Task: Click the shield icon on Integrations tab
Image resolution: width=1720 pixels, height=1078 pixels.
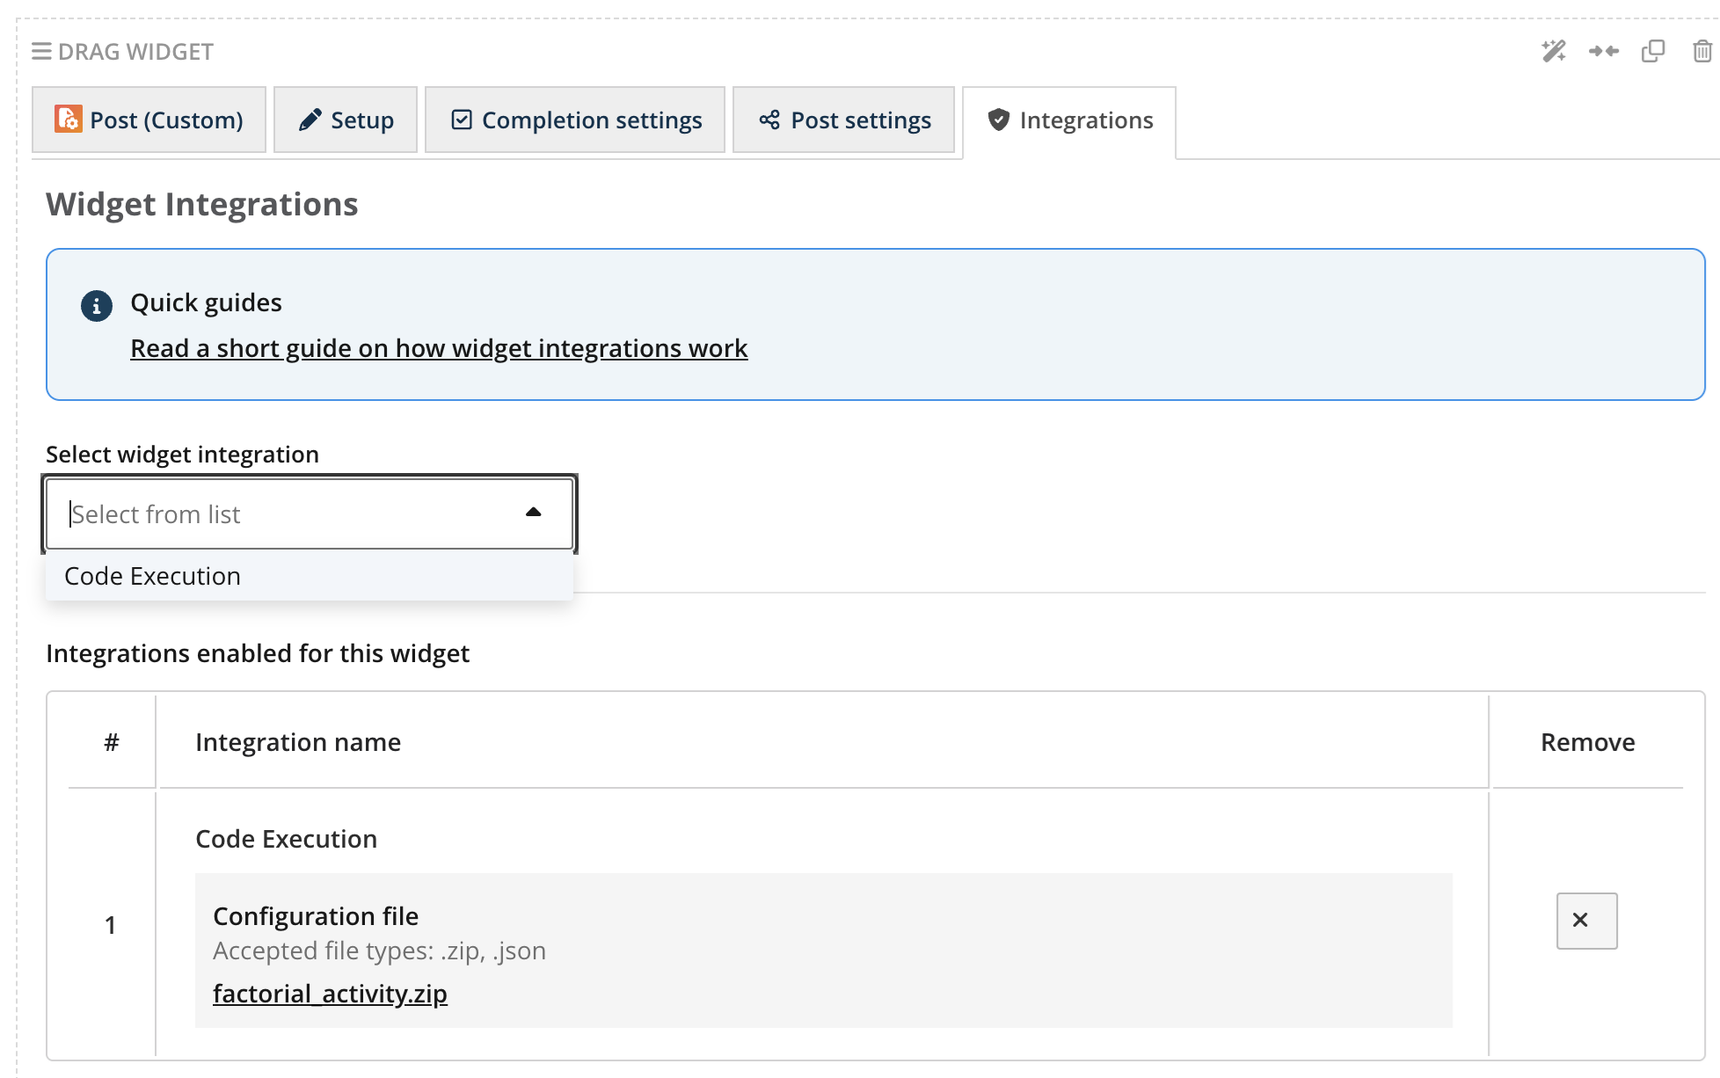Action: (x=998, y=120)
